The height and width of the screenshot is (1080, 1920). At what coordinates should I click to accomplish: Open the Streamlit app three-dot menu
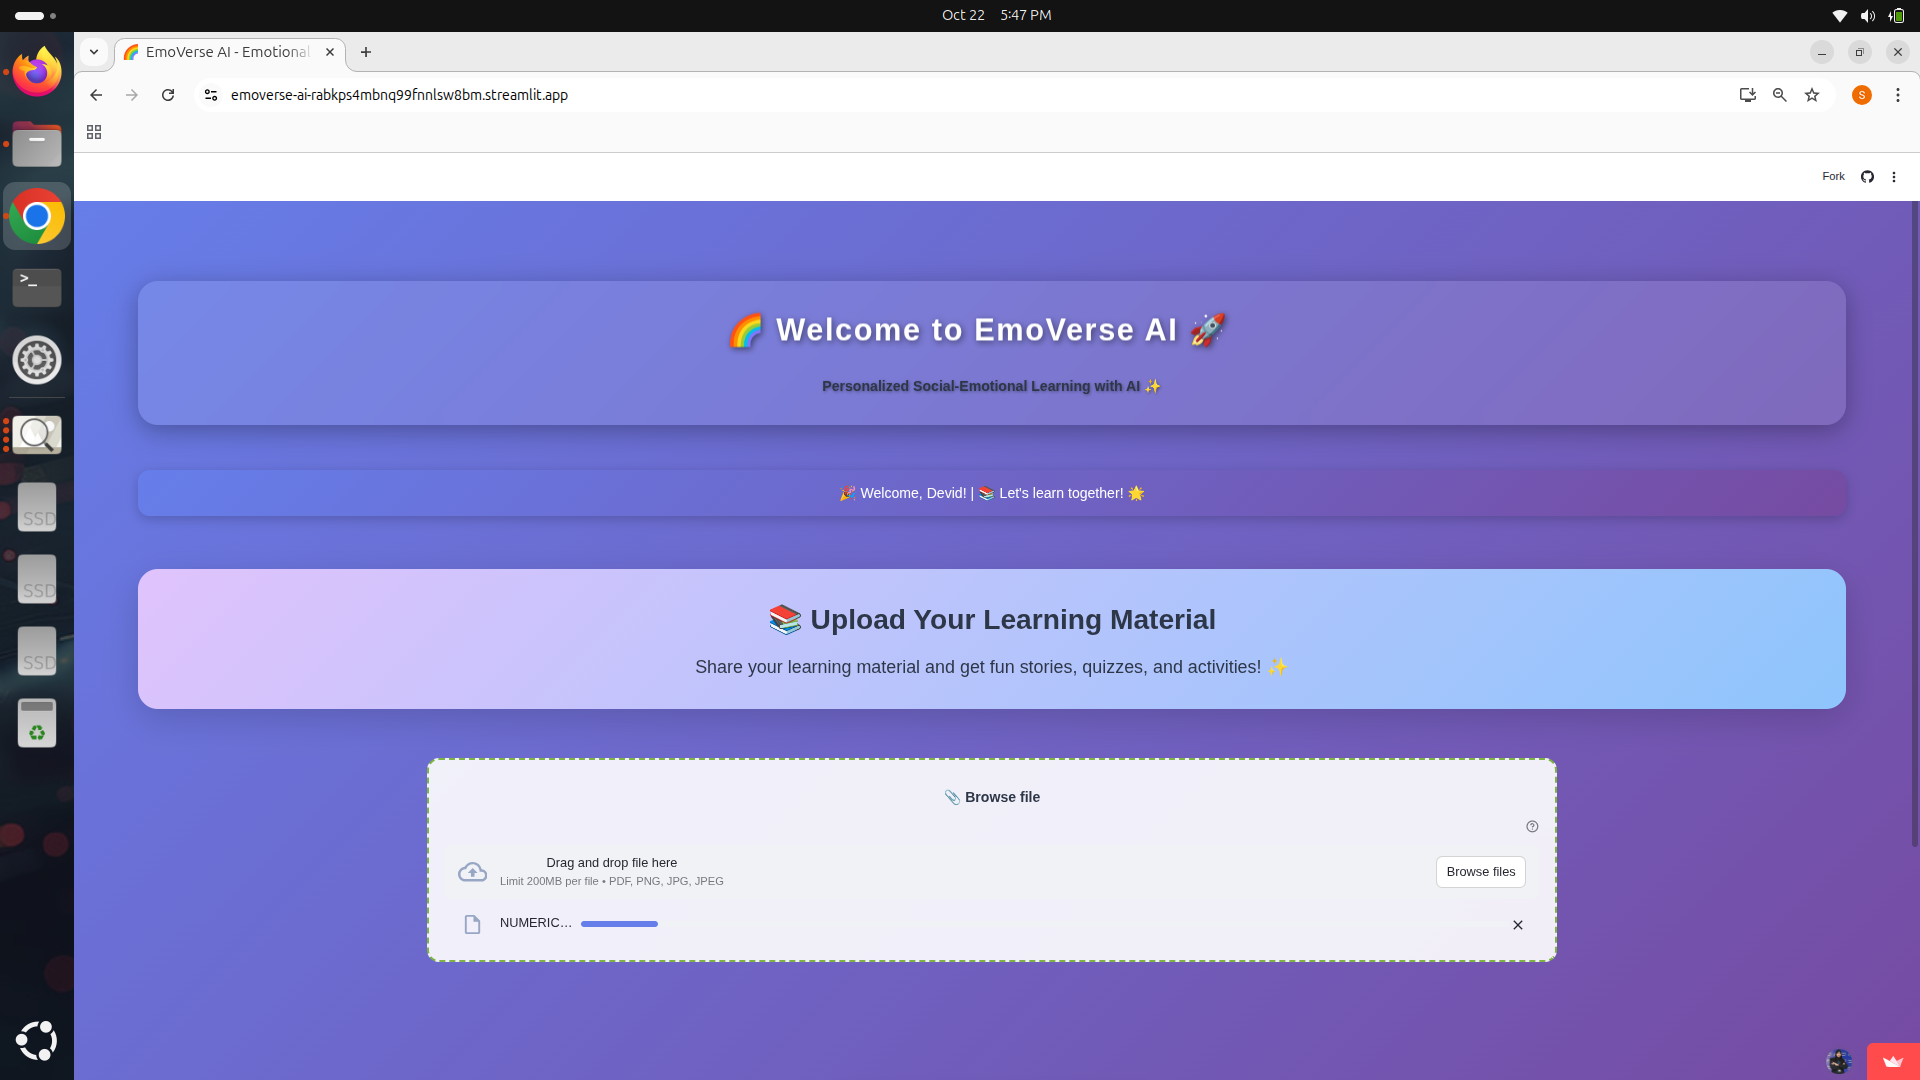[1893, 177]
